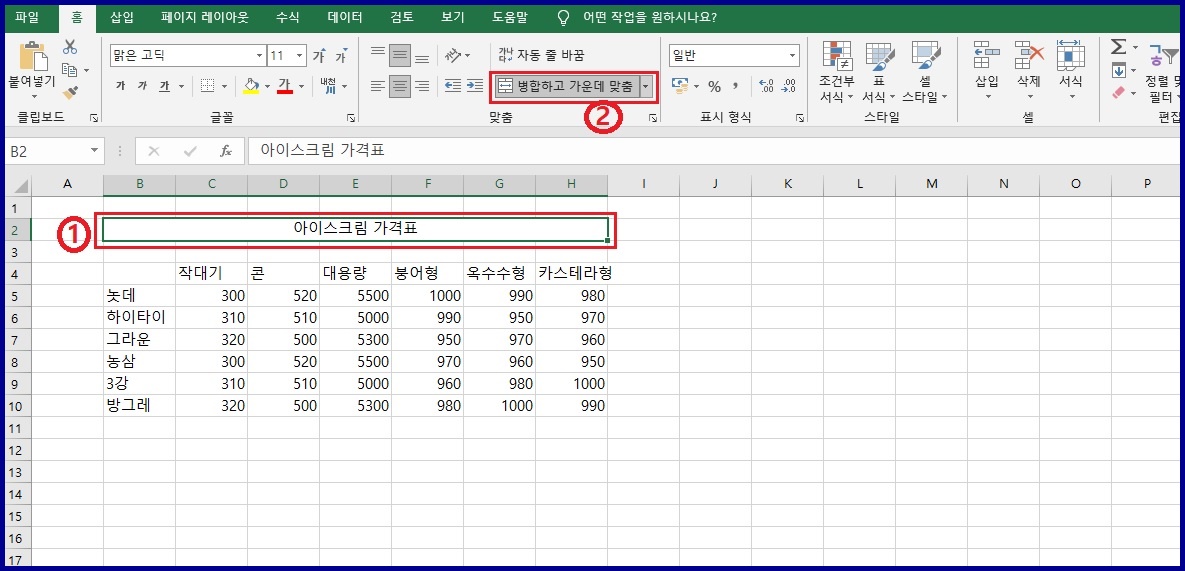Click the accounting number format icon
The width and height of the screenshot is (1185, 571).
[x=680, y=86]
